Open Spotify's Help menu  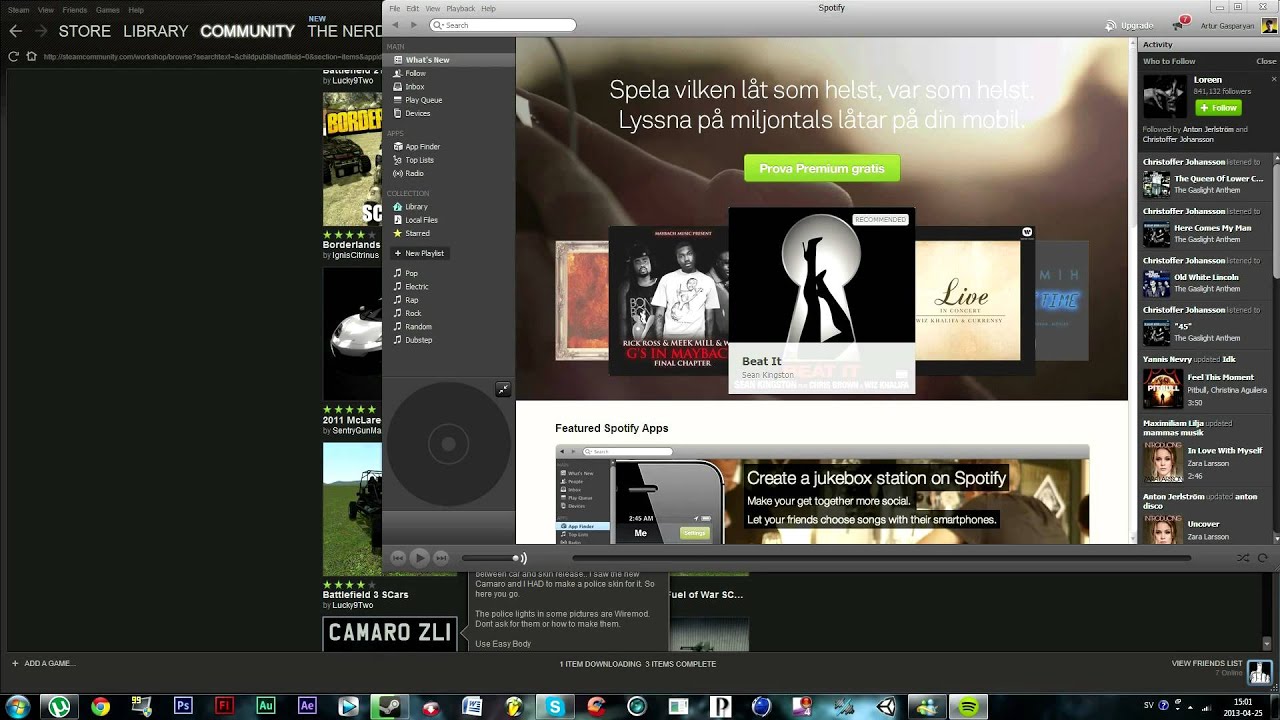pos(488,8)
